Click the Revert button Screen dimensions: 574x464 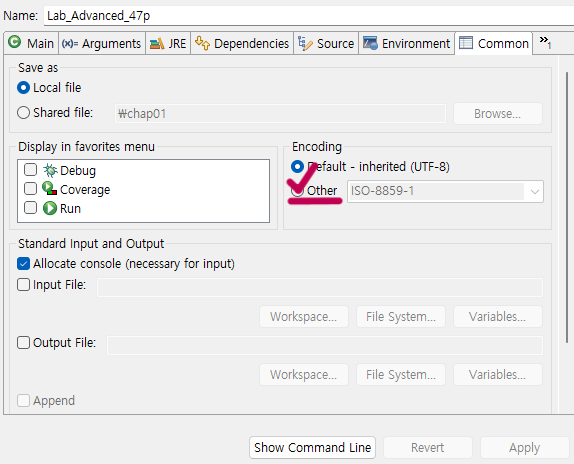[x=428, y=447]
